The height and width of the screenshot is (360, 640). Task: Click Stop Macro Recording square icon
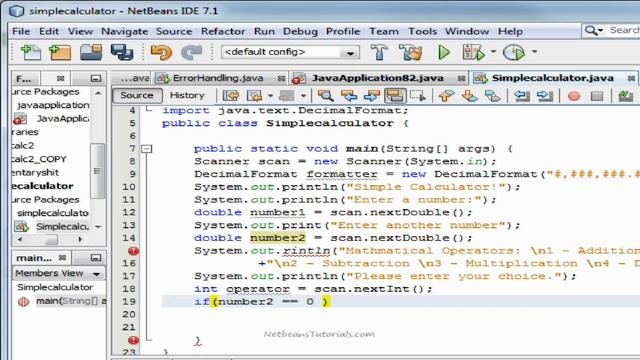coord(597,96)
